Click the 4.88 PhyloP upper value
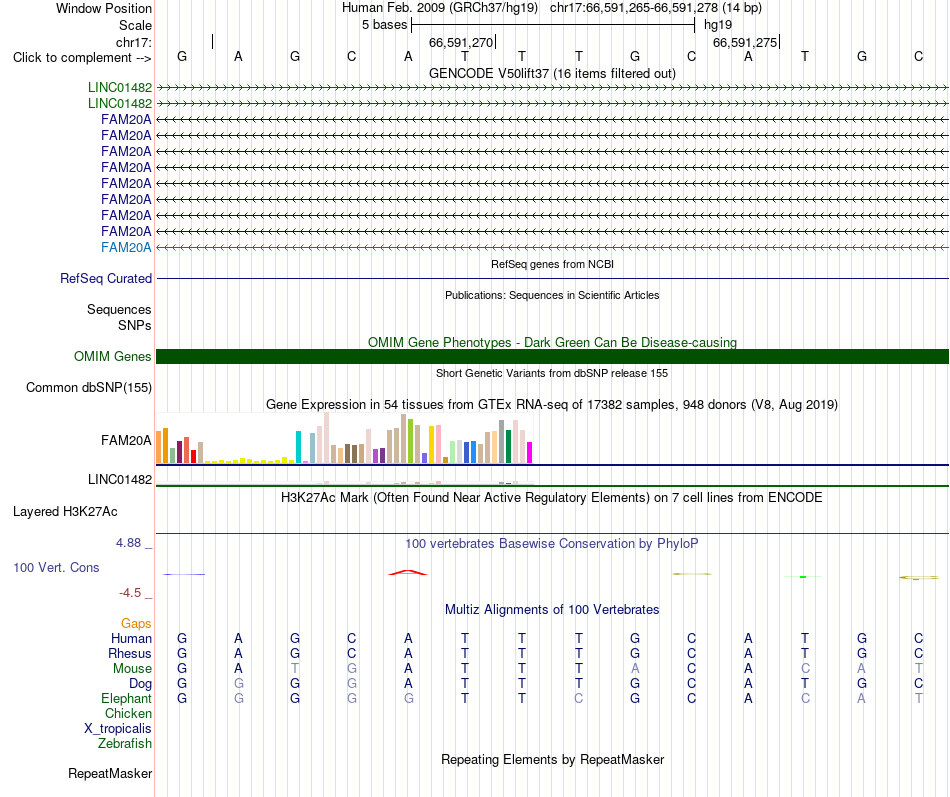Viewport: 950px width, 797px height. click(129, 543)
